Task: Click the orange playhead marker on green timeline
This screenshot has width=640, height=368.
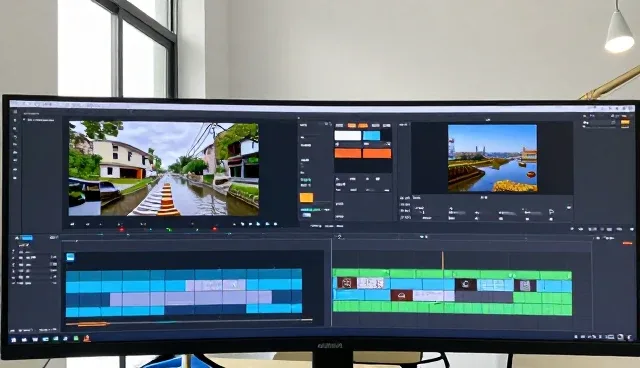Action: point(442,260)
